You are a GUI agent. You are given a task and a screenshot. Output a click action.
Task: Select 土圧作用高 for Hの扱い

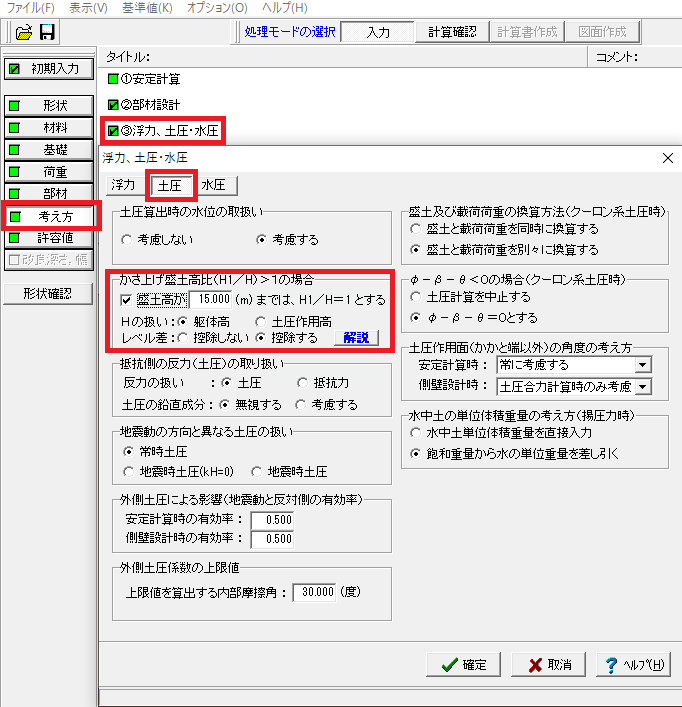(260, 322)
